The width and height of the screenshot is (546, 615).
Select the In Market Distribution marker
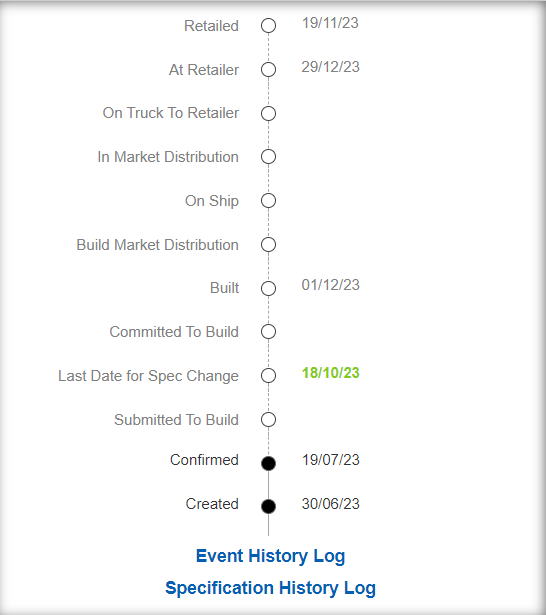click(x=268, y=157)
